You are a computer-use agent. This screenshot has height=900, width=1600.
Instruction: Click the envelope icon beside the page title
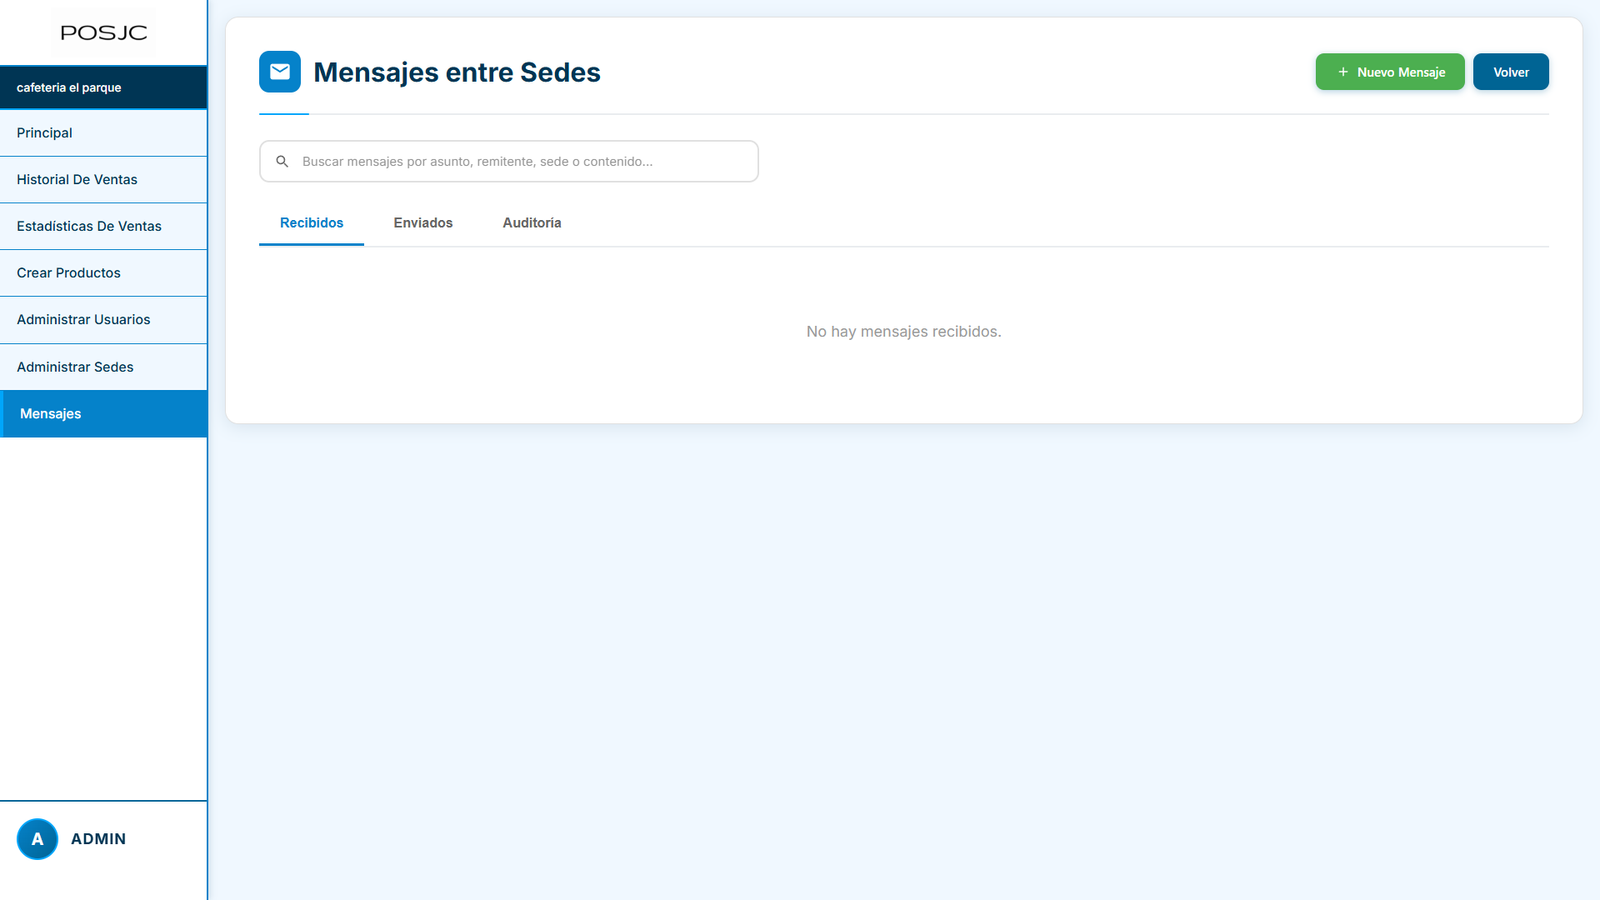tap(280, 72)
